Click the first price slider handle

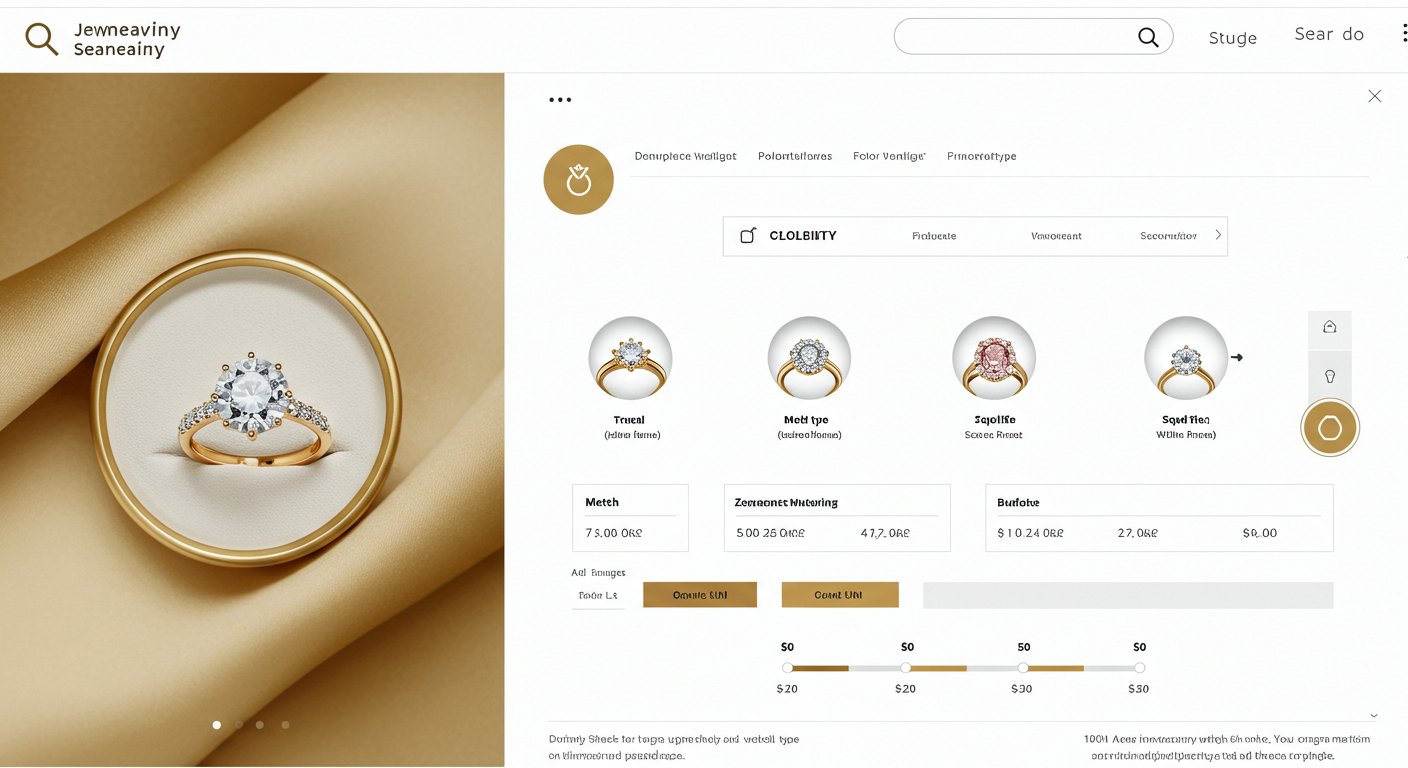(x=788, y=668)
